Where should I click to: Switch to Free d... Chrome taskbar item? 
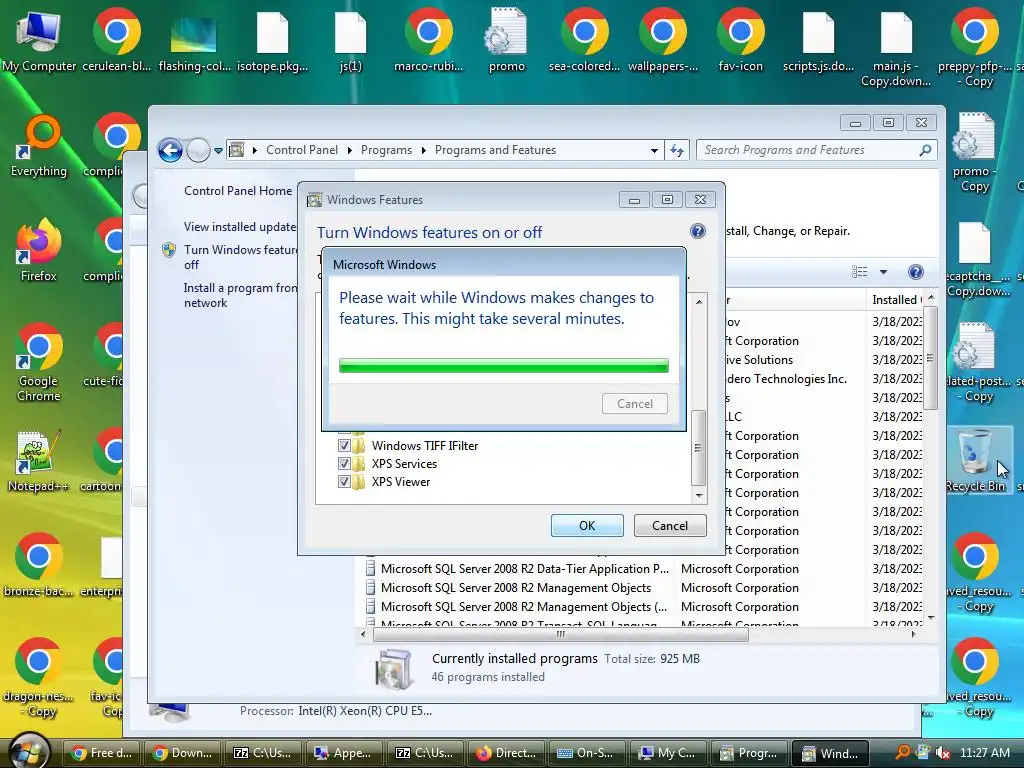tap(102, 753)
